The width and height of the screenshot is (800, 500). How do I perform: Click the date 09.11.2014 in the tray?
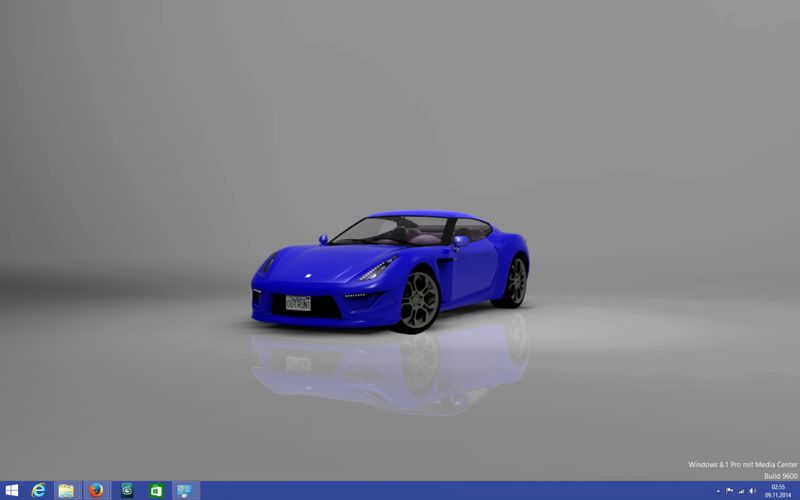pyautogui.click(x=778, y=495)
